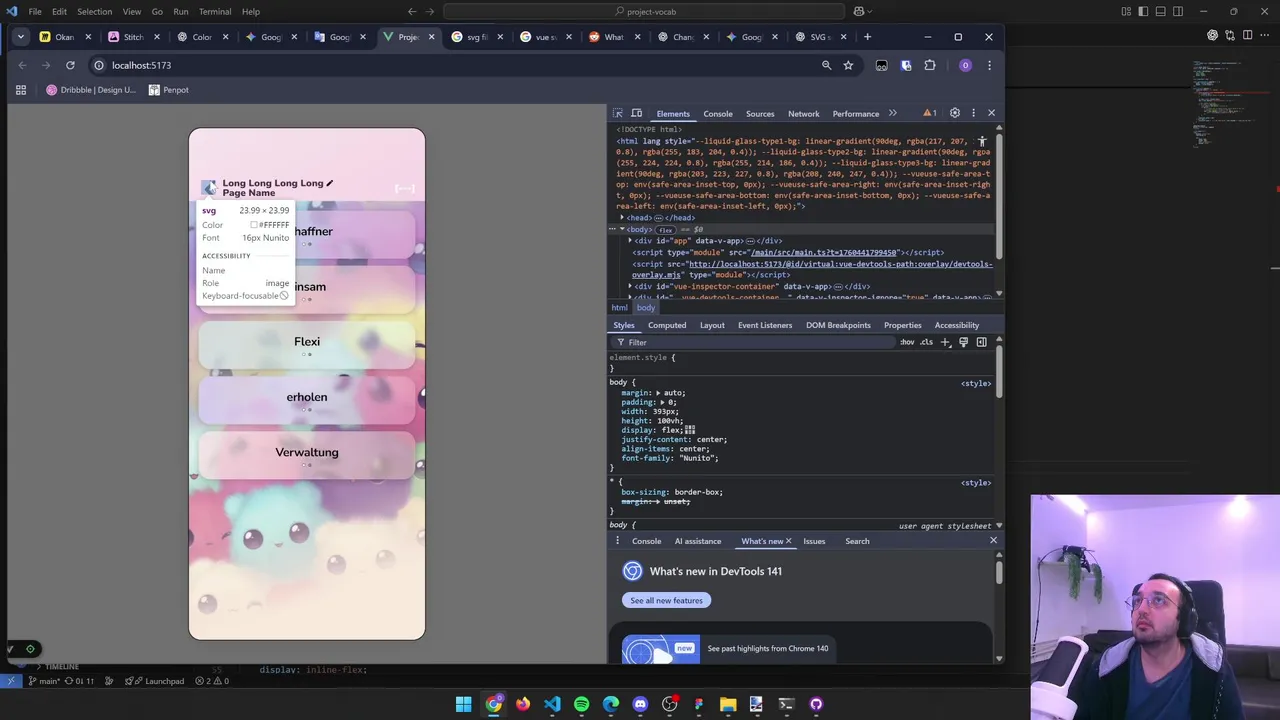Open the Chrome three-dot menu
Image resolution: width=1280 pixels, height=720 pixels.
[989, 65]
